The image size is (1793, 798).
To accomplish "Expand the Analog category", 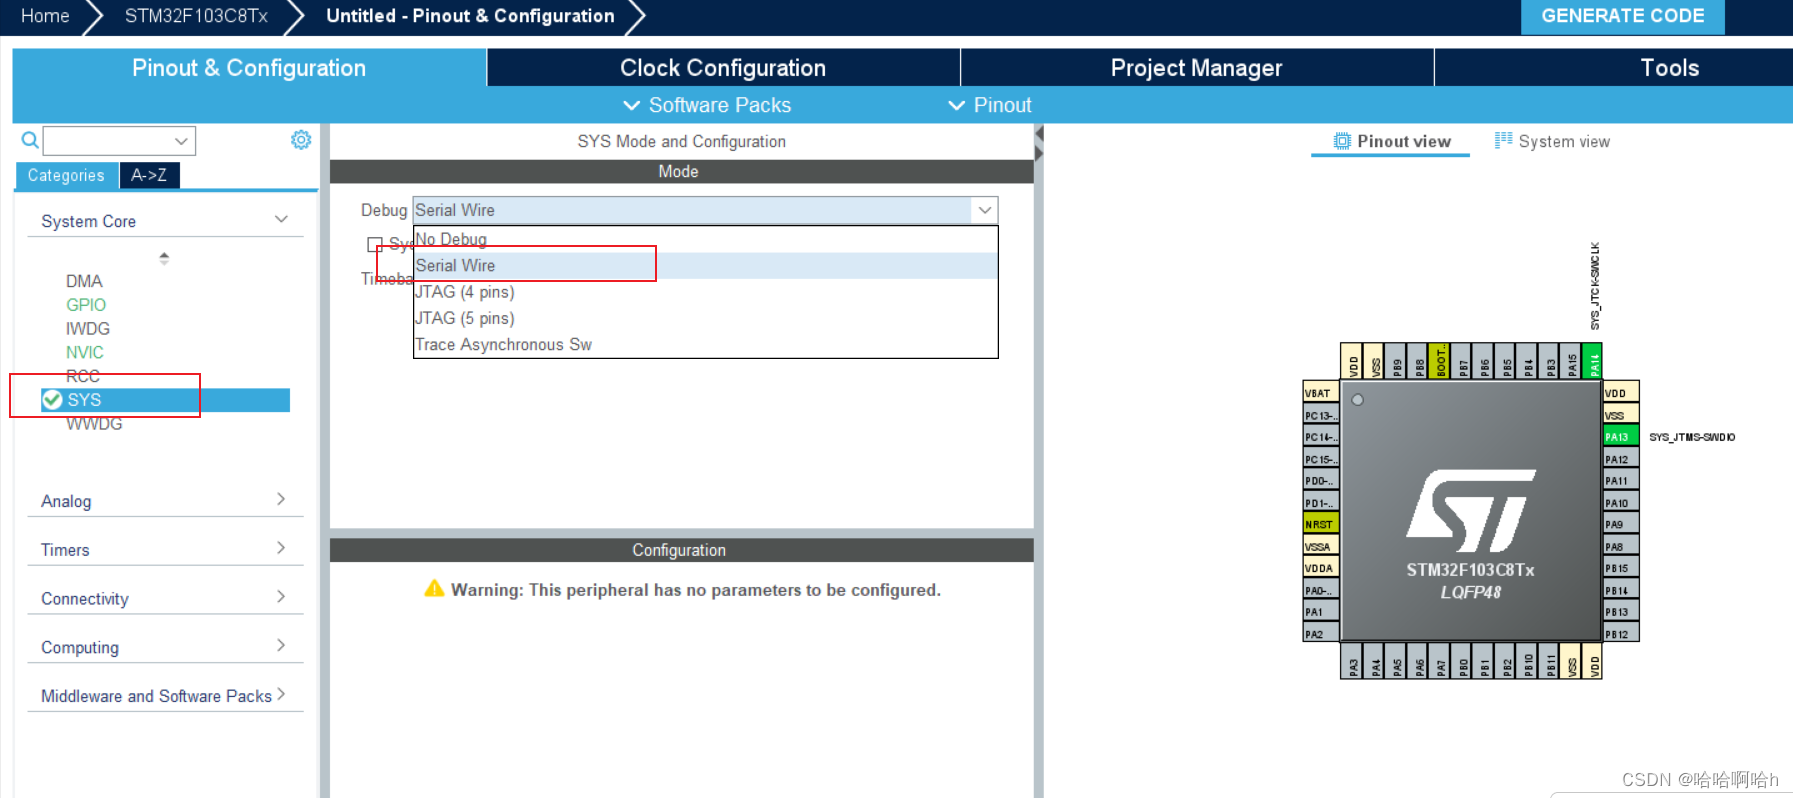I will [162, 501].
